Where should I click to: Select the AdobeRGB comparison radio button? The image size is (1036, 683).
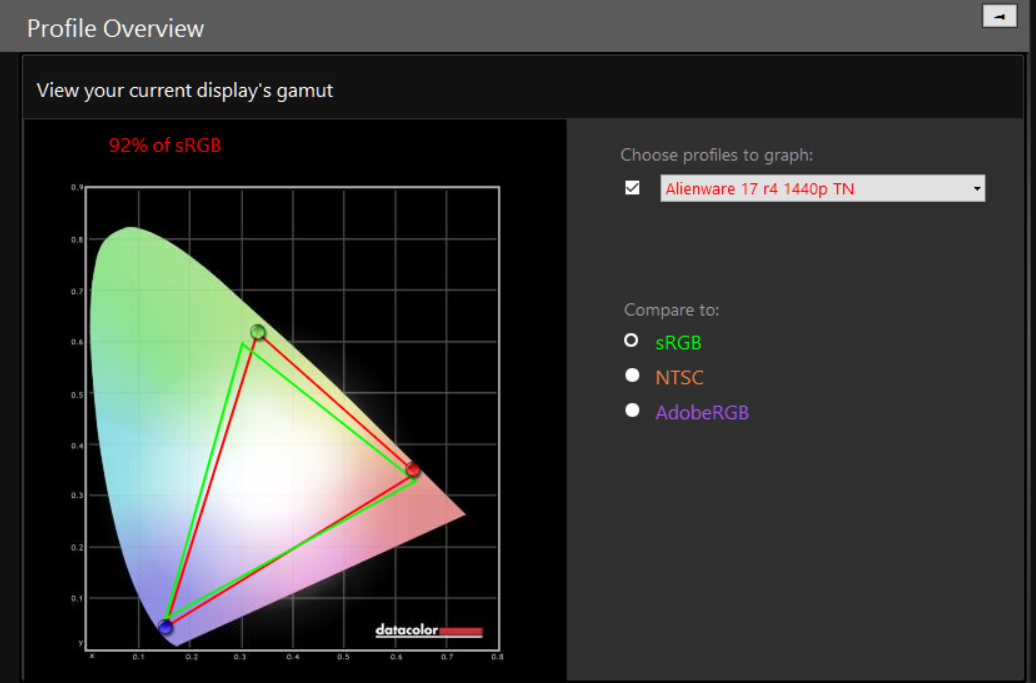[x=632, y=410]
